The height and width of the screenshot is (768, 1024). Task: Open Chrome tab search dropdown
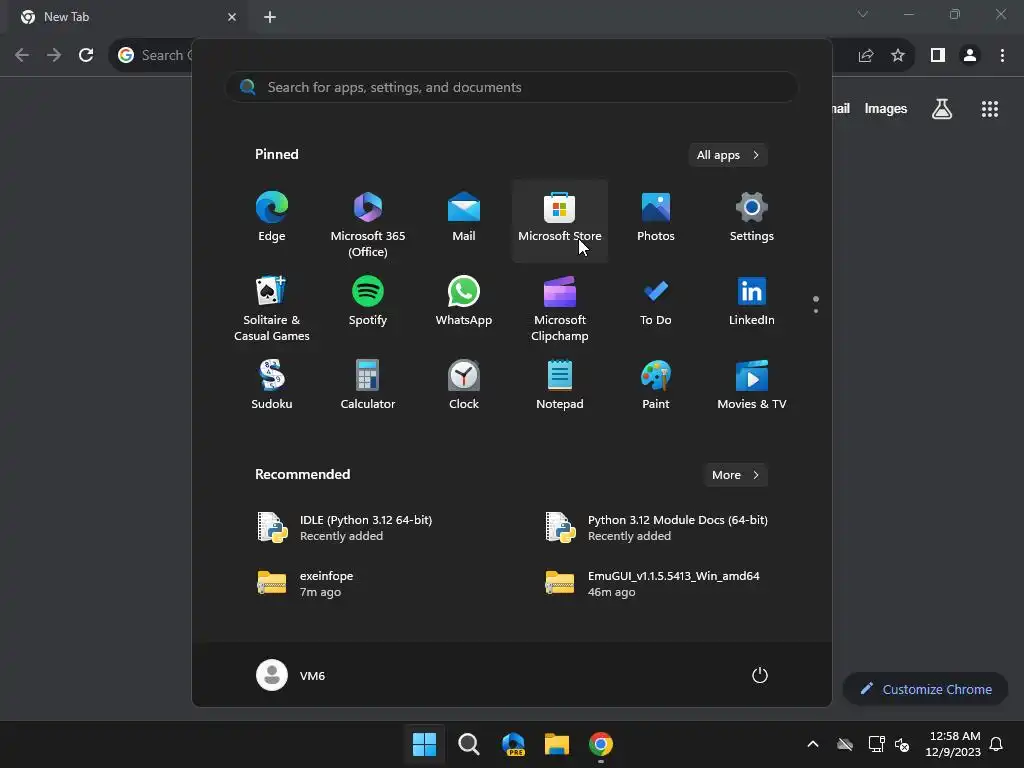(863, 14)
